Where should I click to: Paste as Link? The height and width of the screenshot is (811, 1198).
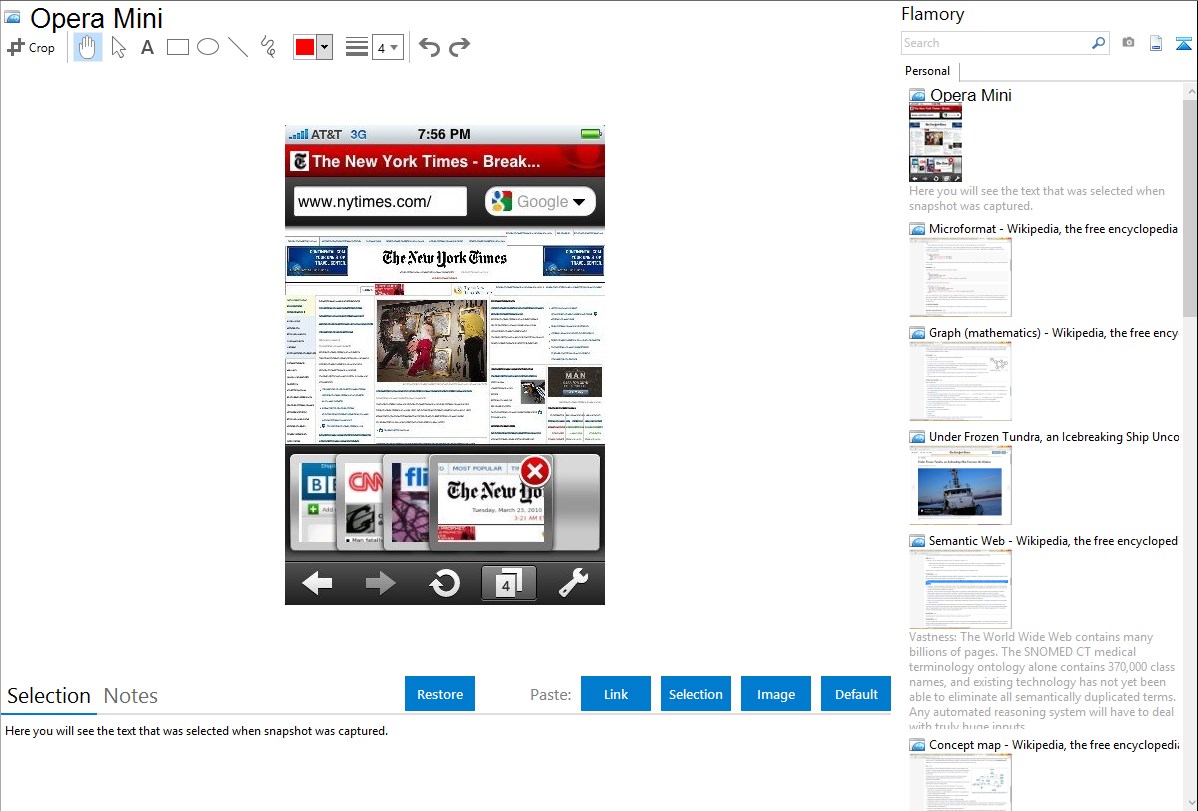click(x=616, y=693)
